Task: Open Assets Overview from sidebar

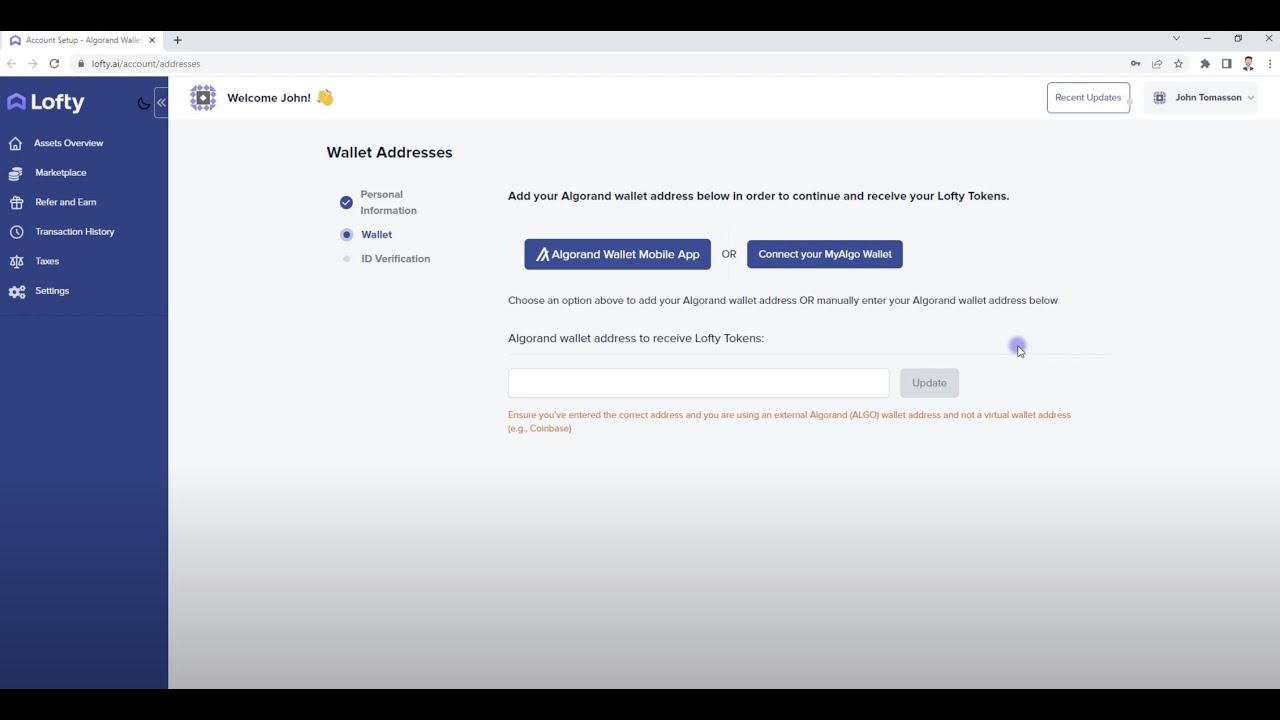Action: 68,143
